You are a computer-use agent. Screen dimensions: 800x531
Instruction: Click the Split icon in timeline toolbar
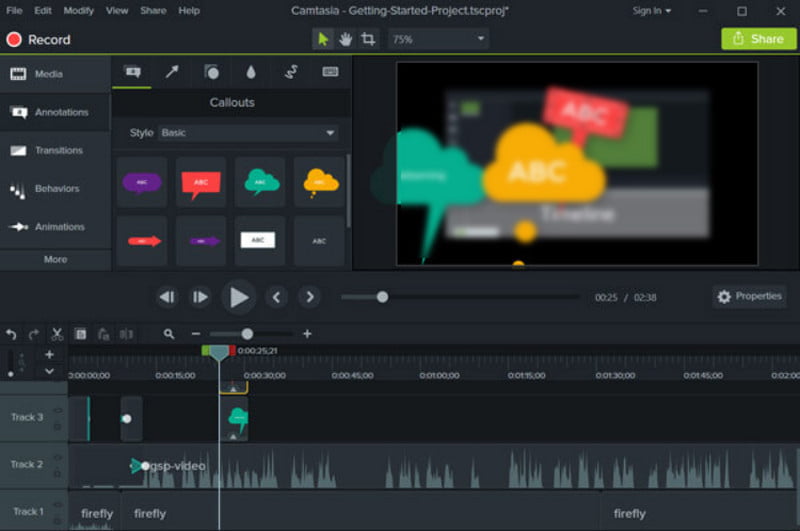[126, 335]
